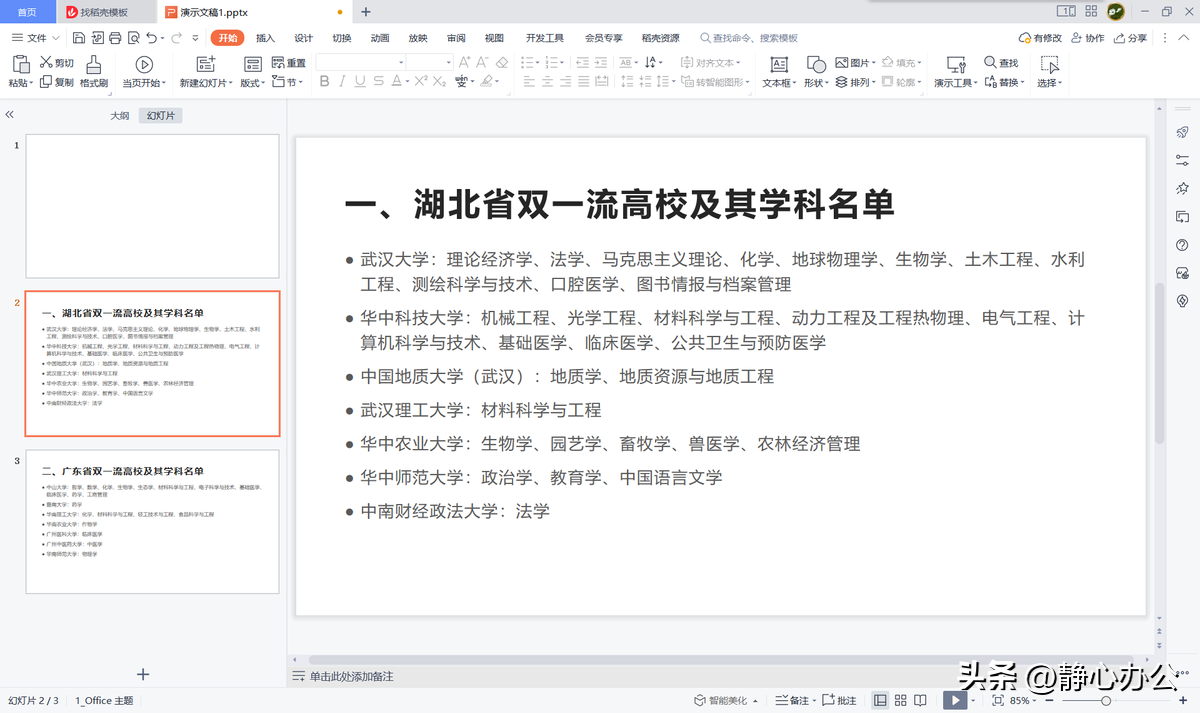This screenshot has height=713, width=1200.
Task: Open the font name combo box
Action: click(x=359, y=62)
